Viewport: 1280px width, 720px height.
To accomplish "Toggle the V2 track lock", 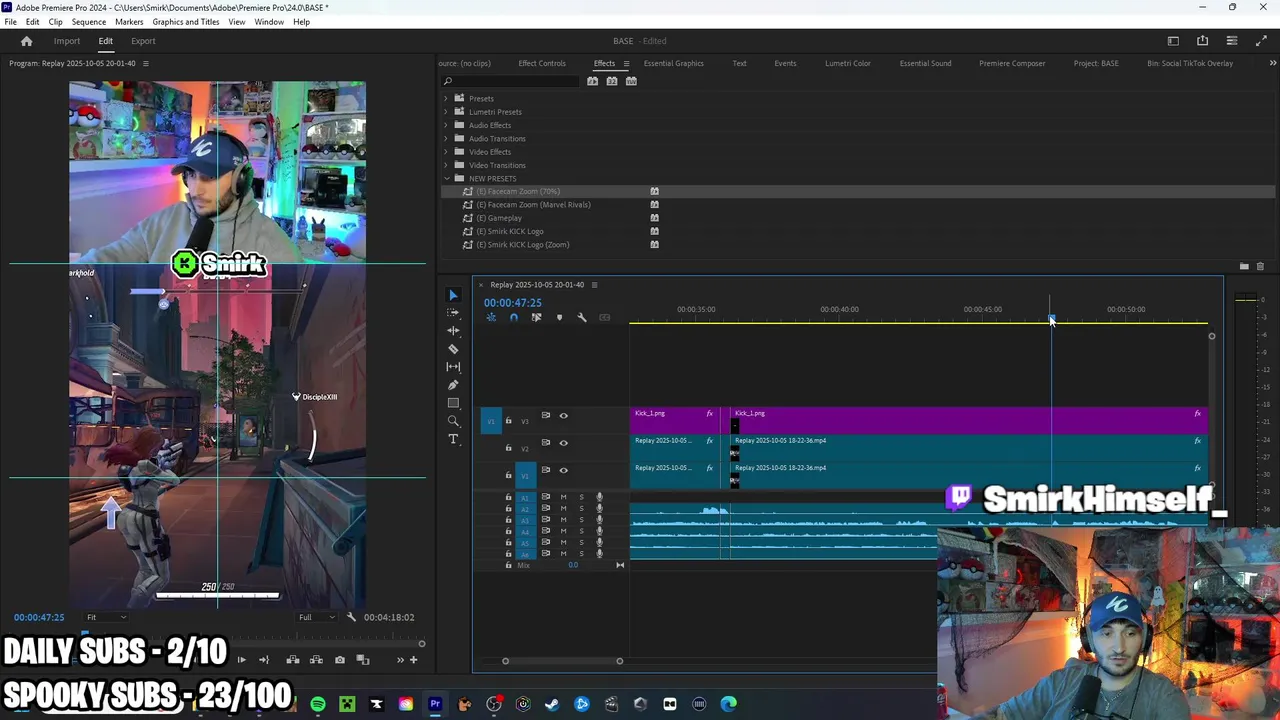I will [x=508, y=448].
